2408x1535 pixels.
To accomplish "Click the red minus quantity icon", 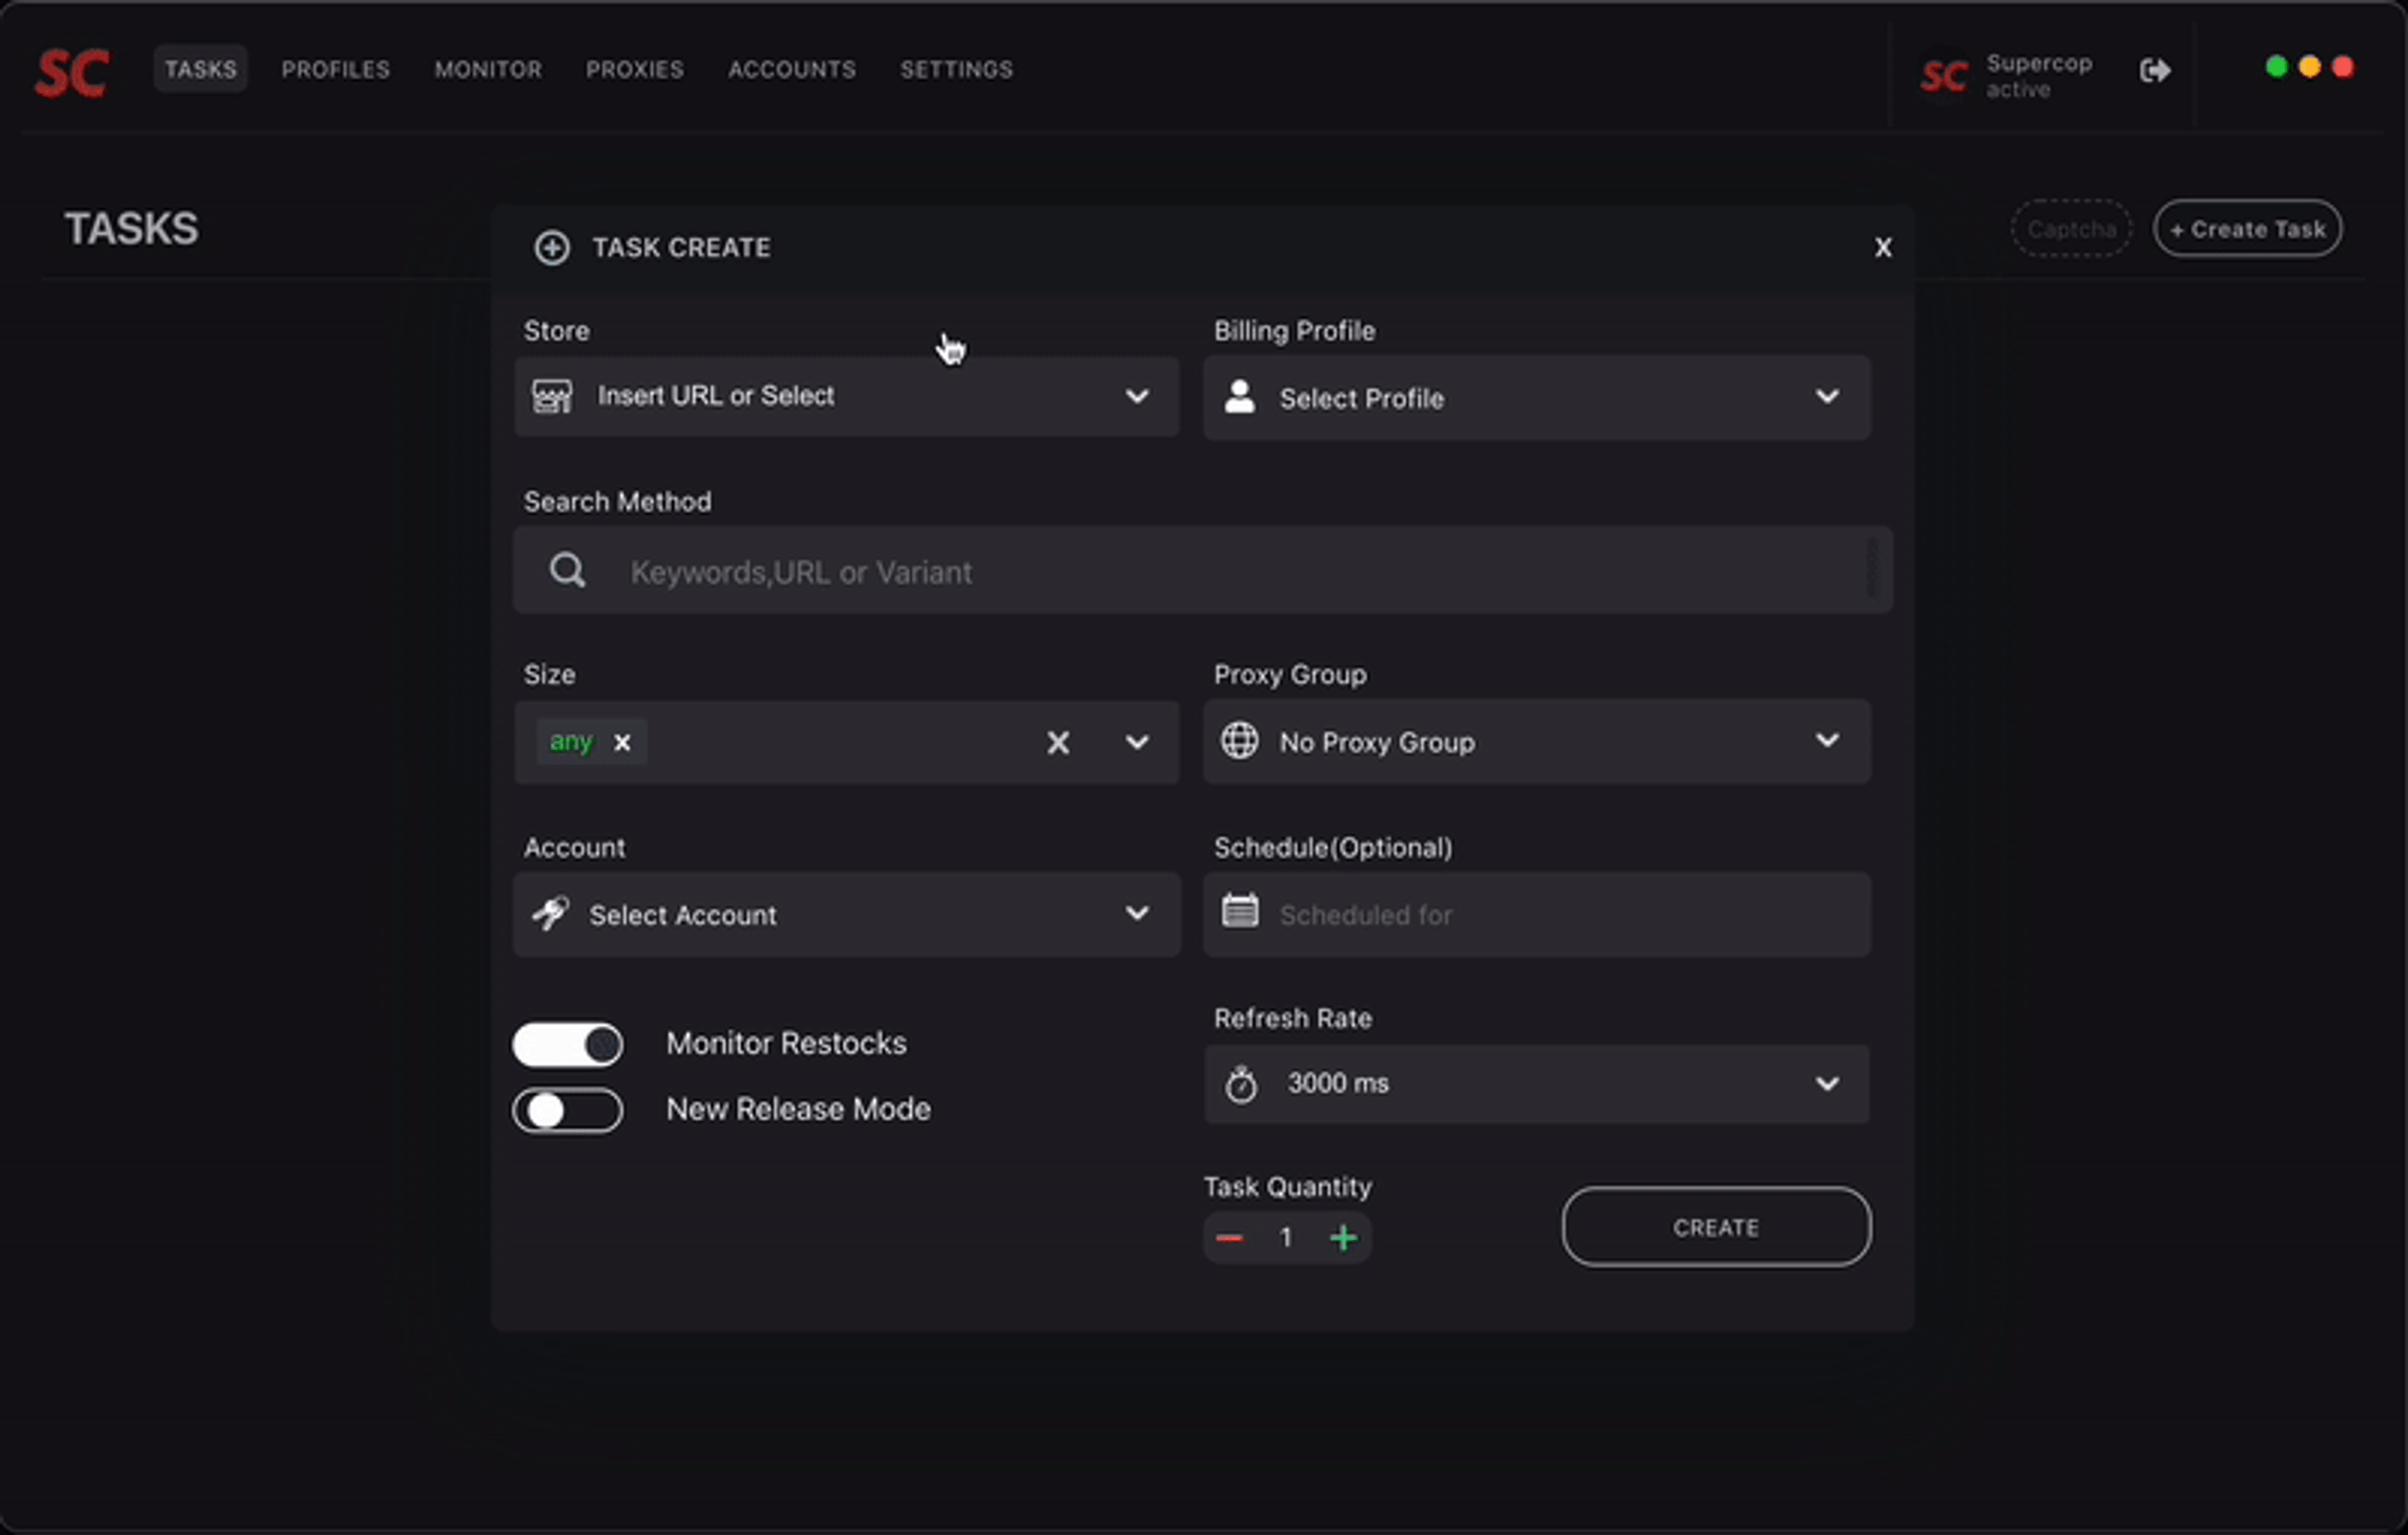I will tap(1229, 1238).
